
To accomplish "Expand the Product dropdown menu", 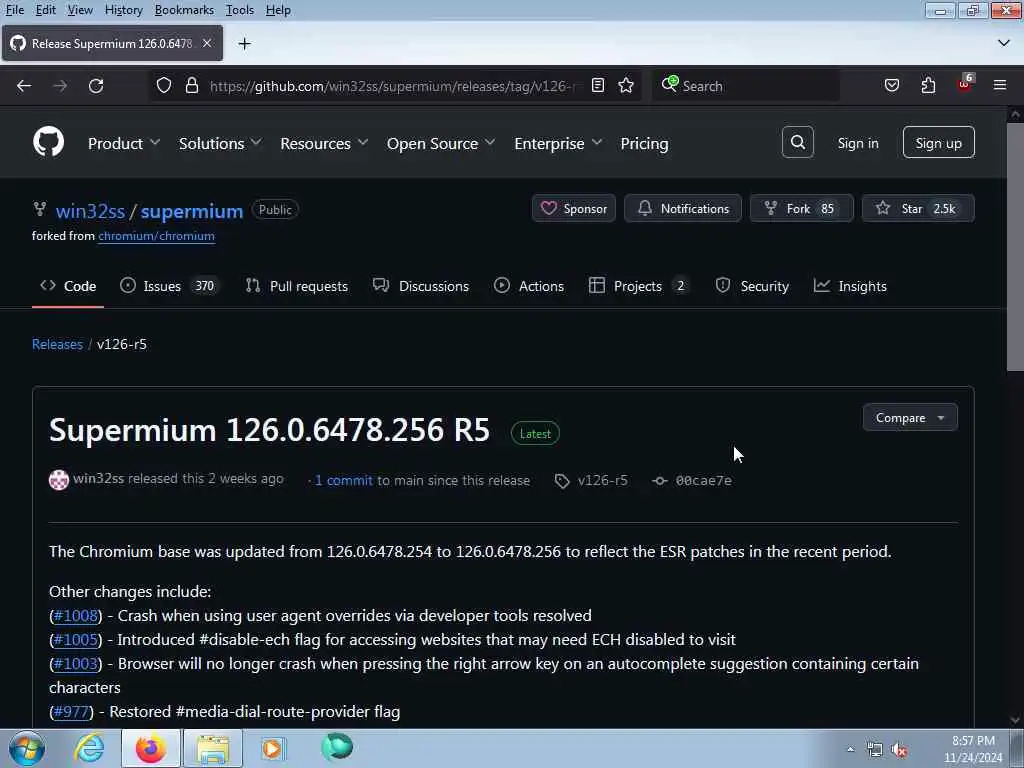I will [x=124, y=143].
